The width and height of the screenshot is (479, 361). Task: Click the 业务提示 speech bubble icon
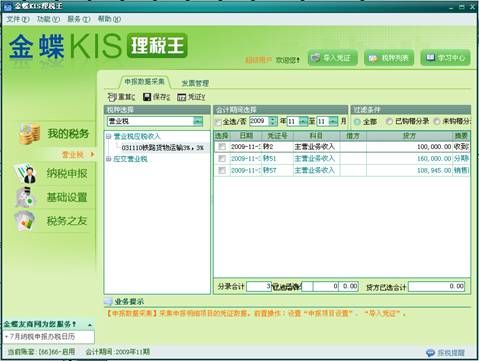coord(108,302)
